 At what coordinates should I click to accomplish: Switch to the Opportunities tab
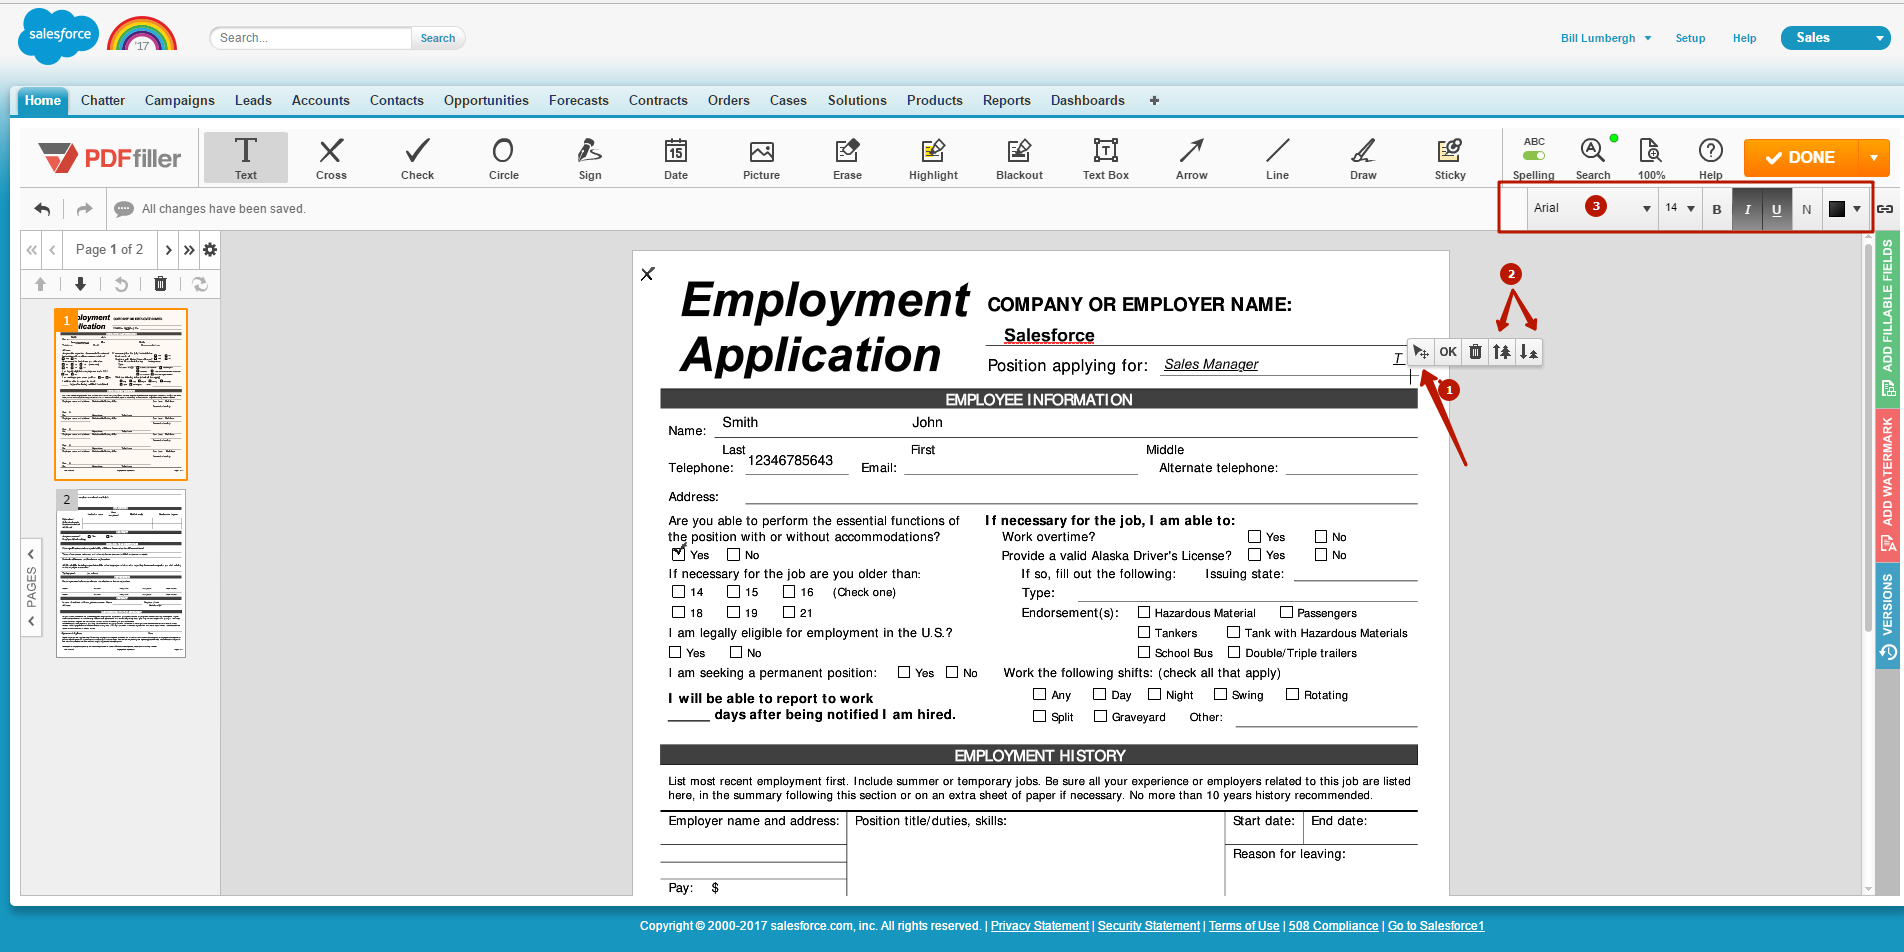click(486, 100)
